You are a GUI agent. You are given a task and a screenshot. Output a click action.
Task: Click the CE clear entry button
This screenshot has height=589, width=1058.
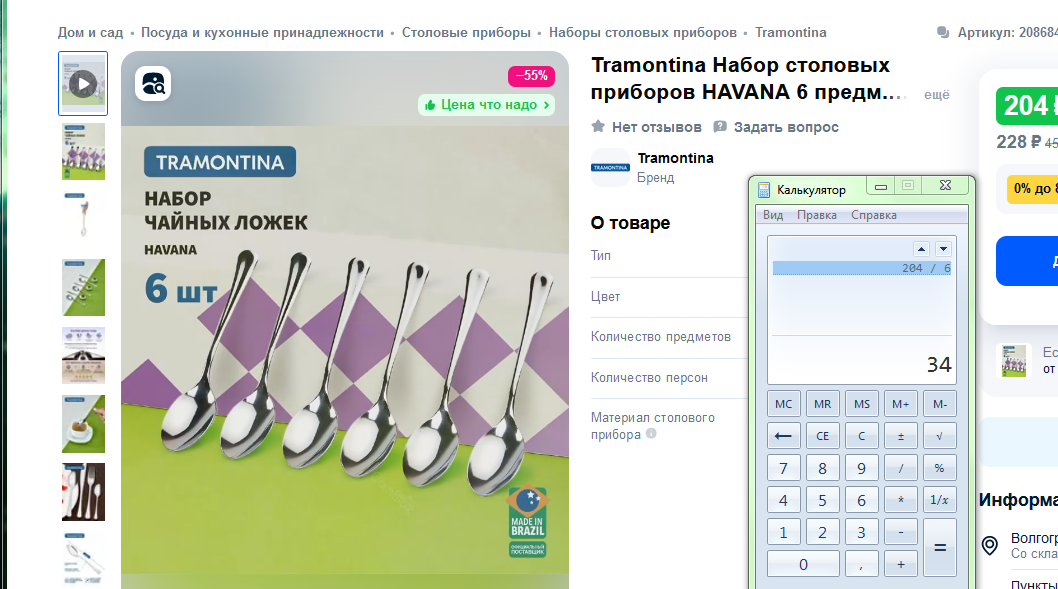point(823,436)
